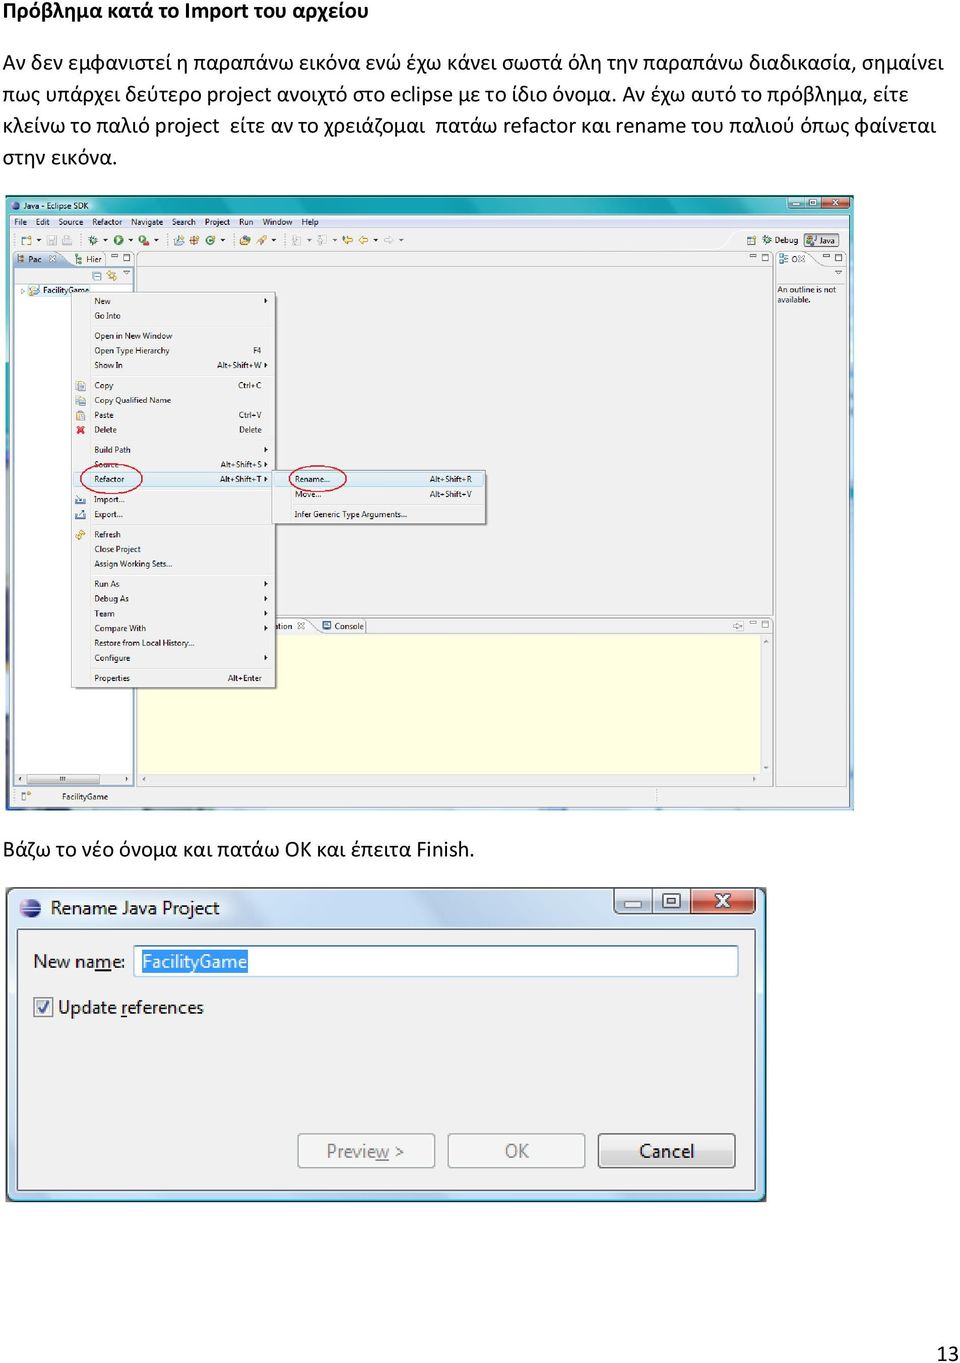The width and height of the screenshot is (960, 1363).
Task: Click the Back navigation arrow in the toolbar
Action: 363,240
